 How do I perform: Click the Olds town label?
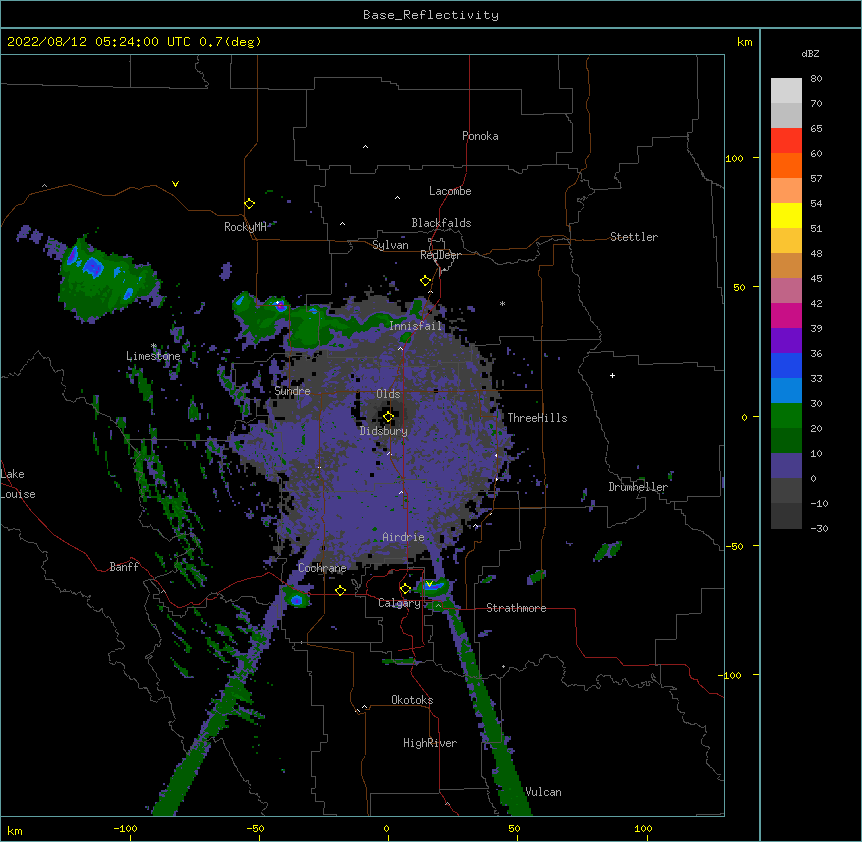point(388,394)
